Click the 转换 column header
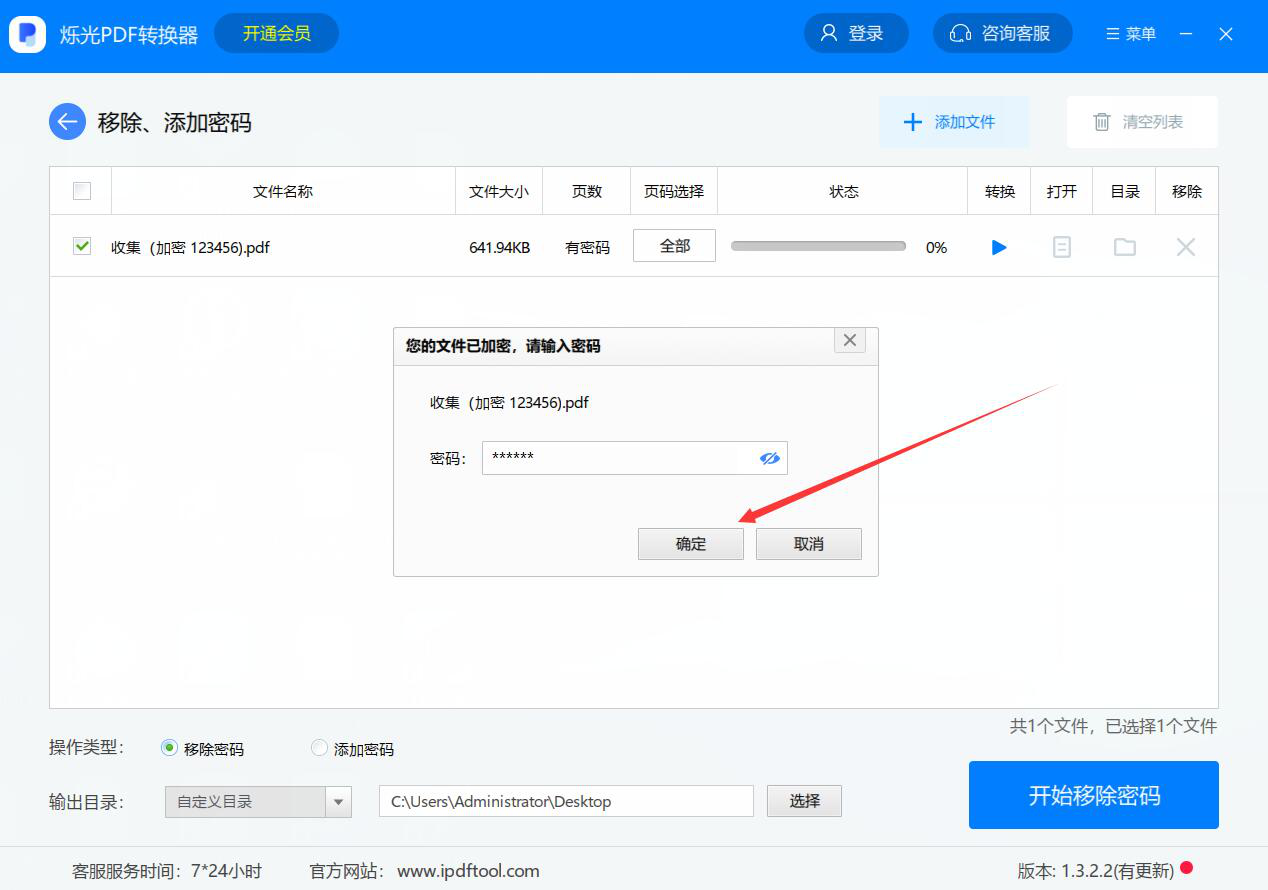 coord(999,191)
